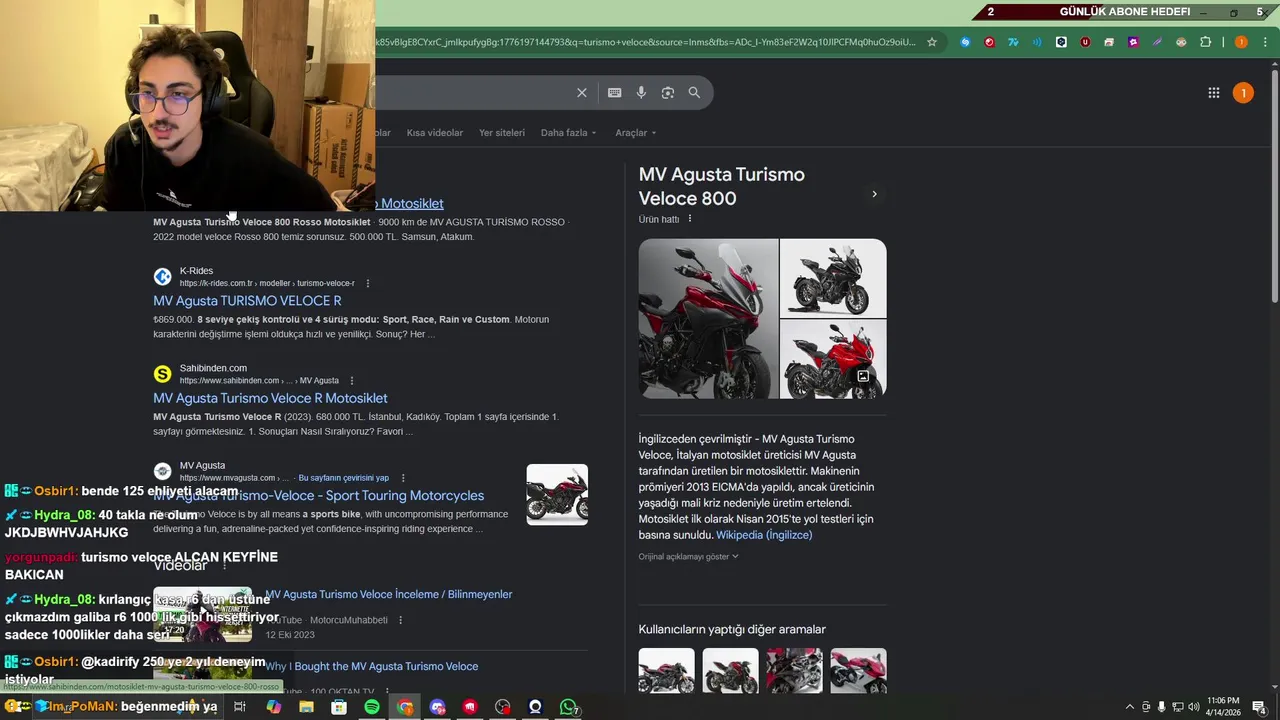The height and width of the screenshot is (720, 1280).
Task: Bookmark this page with the star icon
Action: point(932,42)
